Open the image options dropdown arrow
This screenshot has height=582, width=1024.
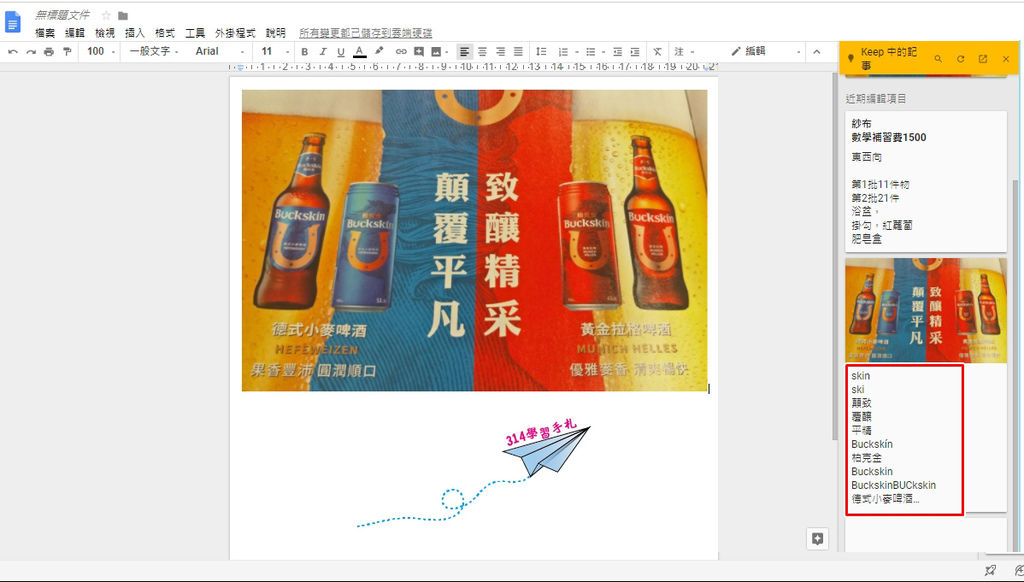[446, 52]
